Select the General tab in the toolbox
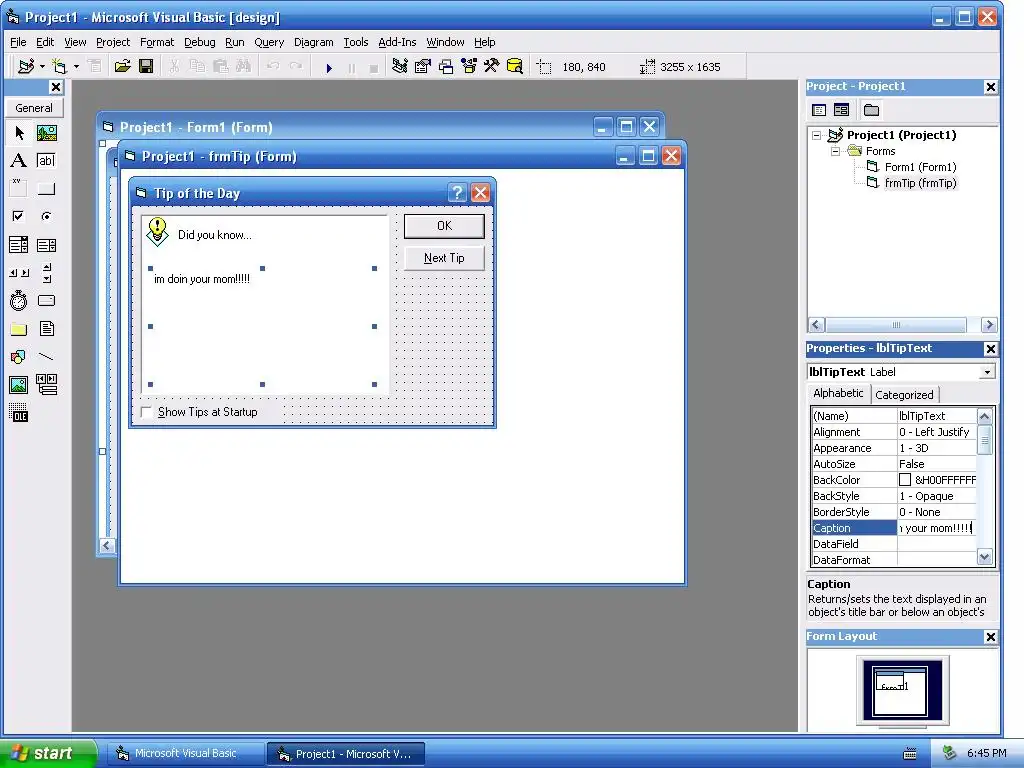Viewport: 1024px width, 768px height. [x=34, y=108]
